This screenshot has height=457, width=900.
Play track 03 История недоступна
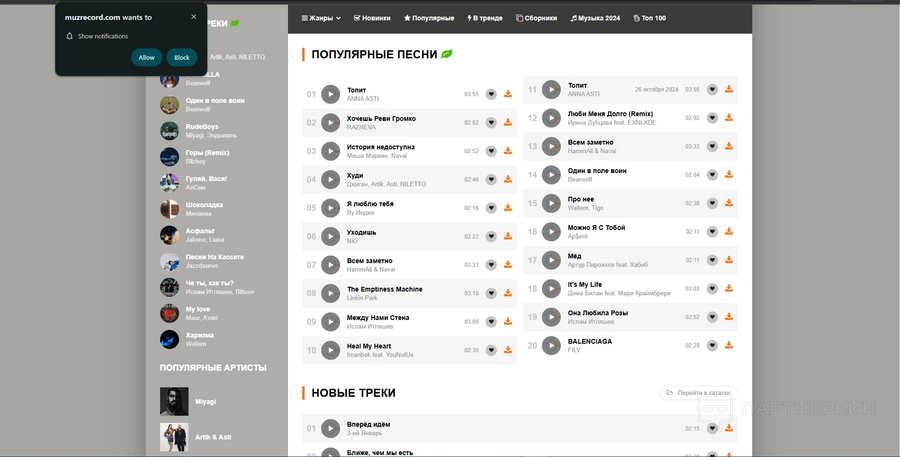(331, 151)
